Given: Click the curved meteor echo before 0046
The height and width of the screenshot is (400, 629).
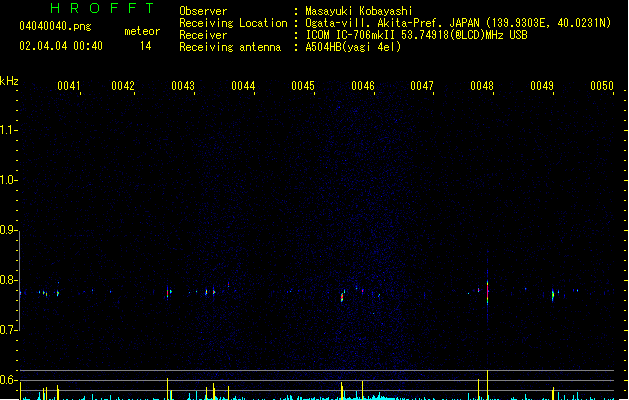Looking at the screenshot, I should coord(343,296).
